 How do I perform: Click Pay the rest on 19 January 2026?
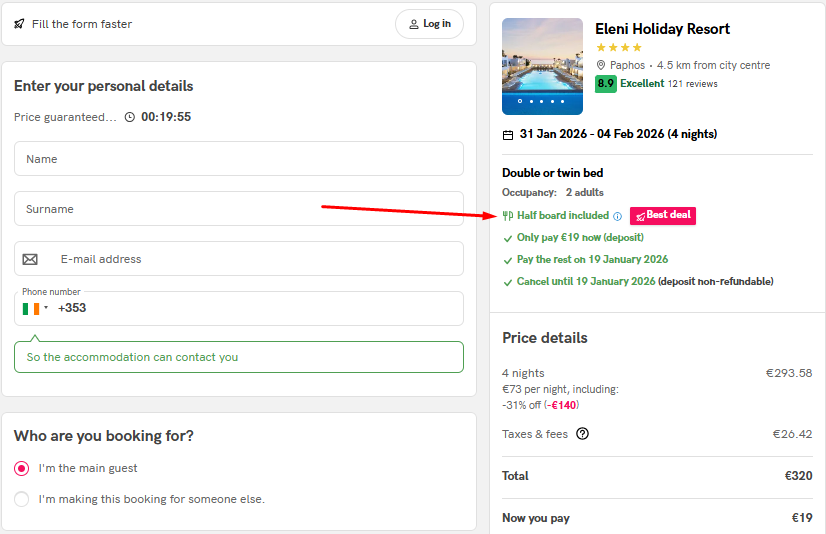pos(592,260)
